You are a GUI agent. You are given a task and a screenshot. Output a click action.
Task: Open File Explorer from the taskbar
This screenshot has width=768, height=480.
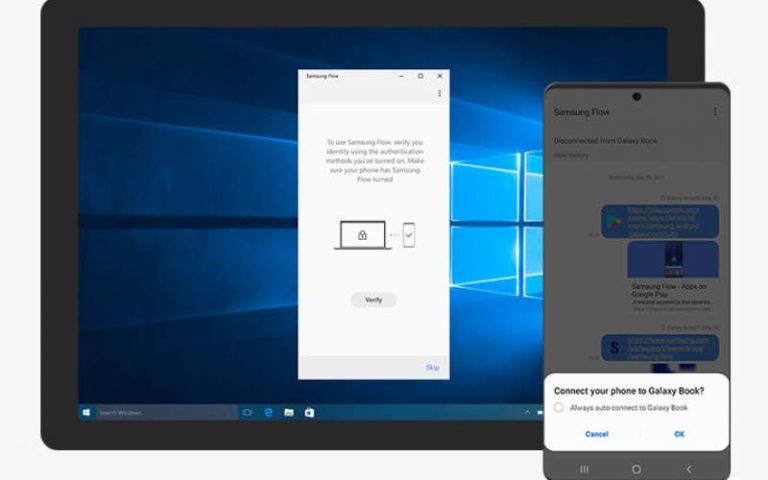pyautogui.click(x=289, y=412)
